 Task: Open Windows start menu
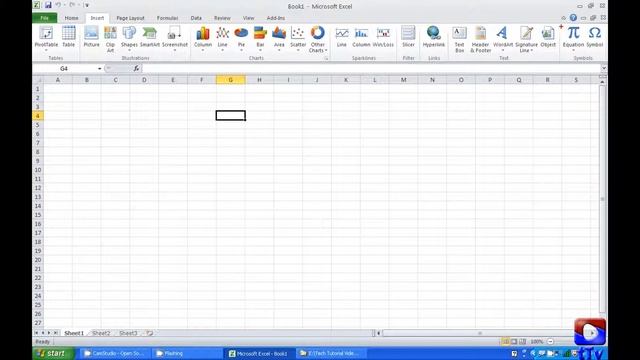(53, 353)
